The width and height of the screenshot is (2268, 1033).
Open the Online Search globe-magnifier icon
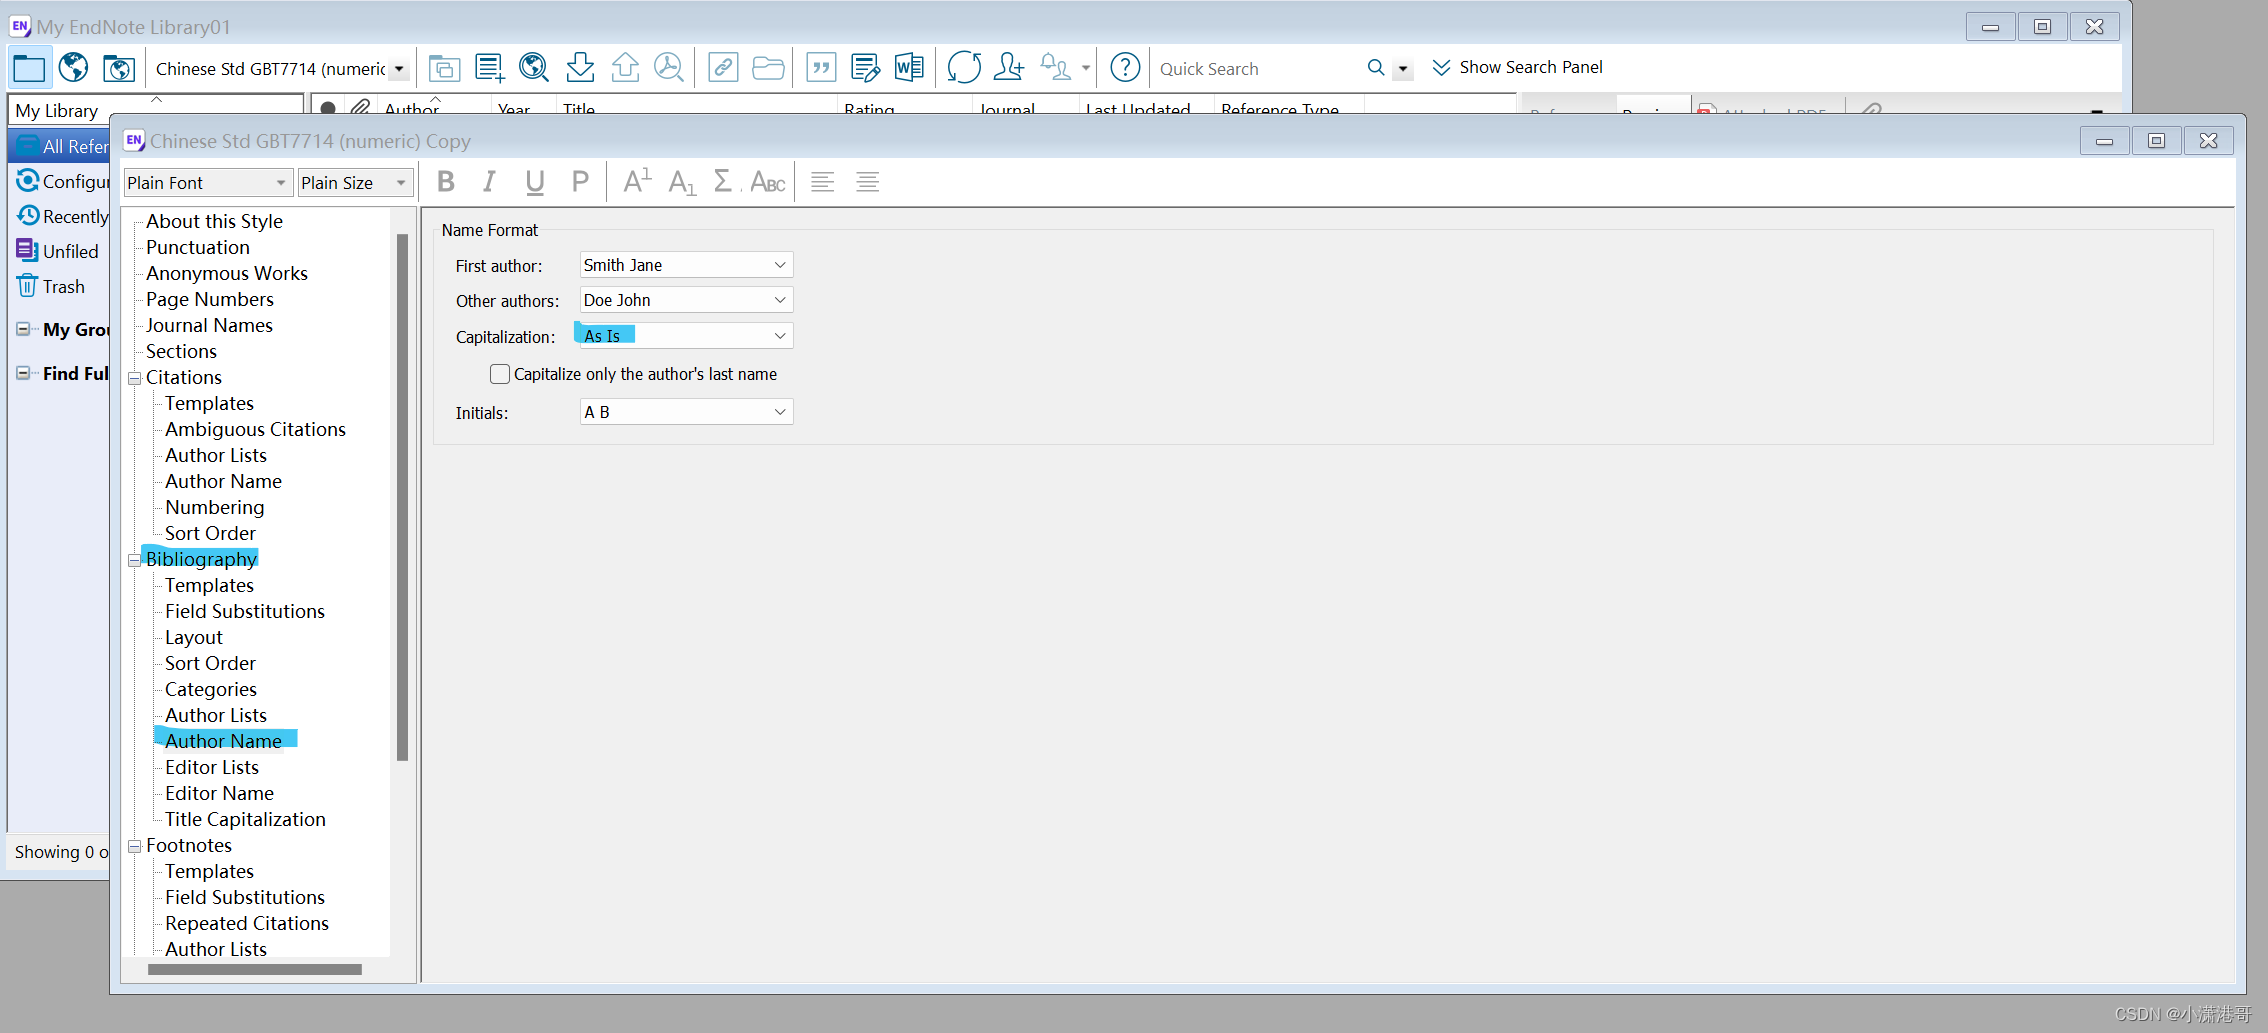[534, 68]
